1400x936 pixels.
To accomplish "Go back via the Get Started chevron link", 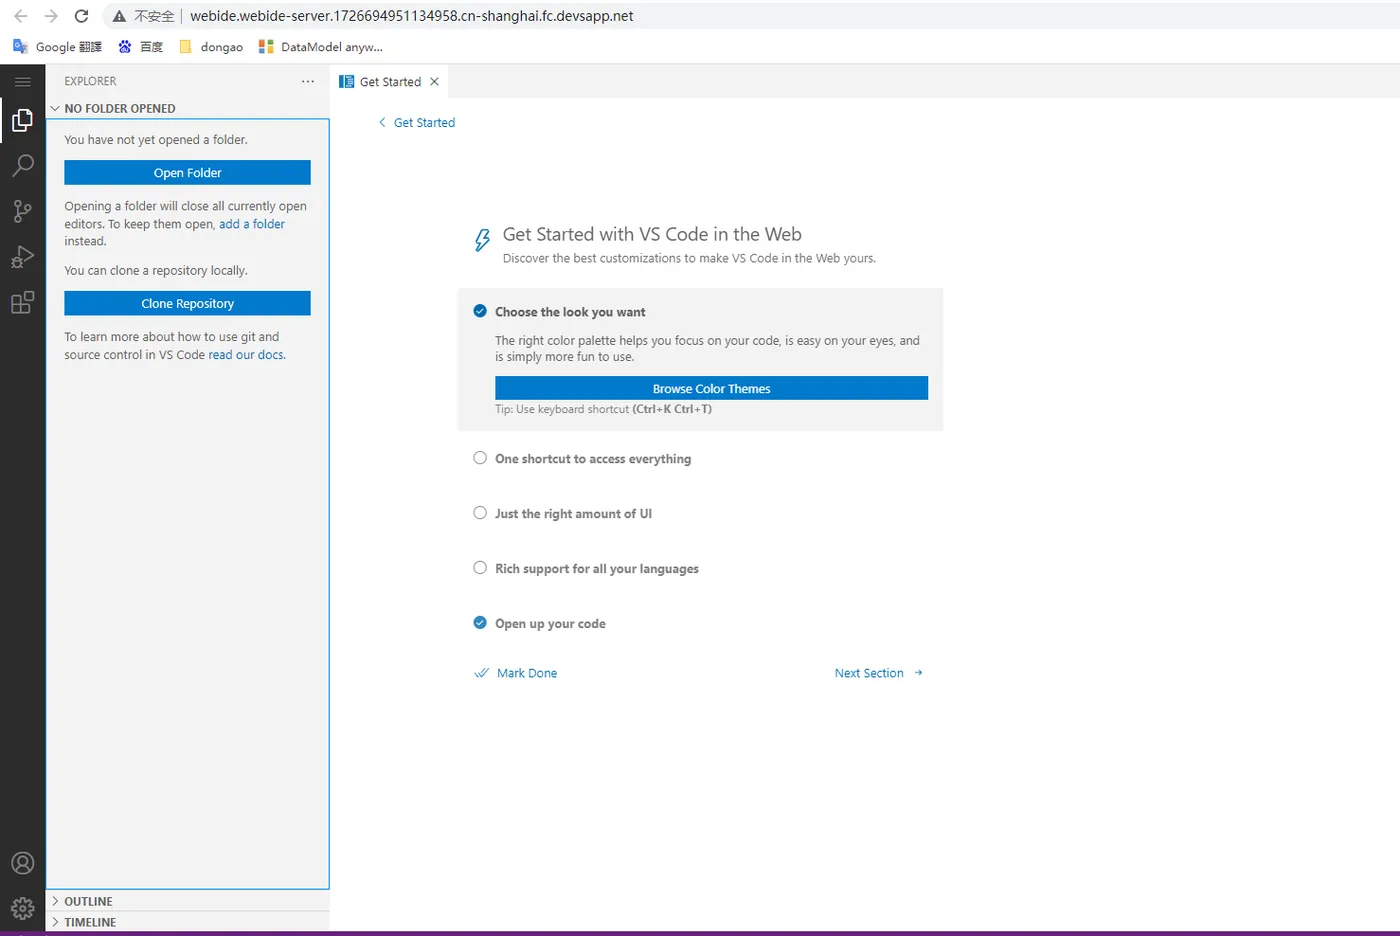I will click(x=416, y=122).
